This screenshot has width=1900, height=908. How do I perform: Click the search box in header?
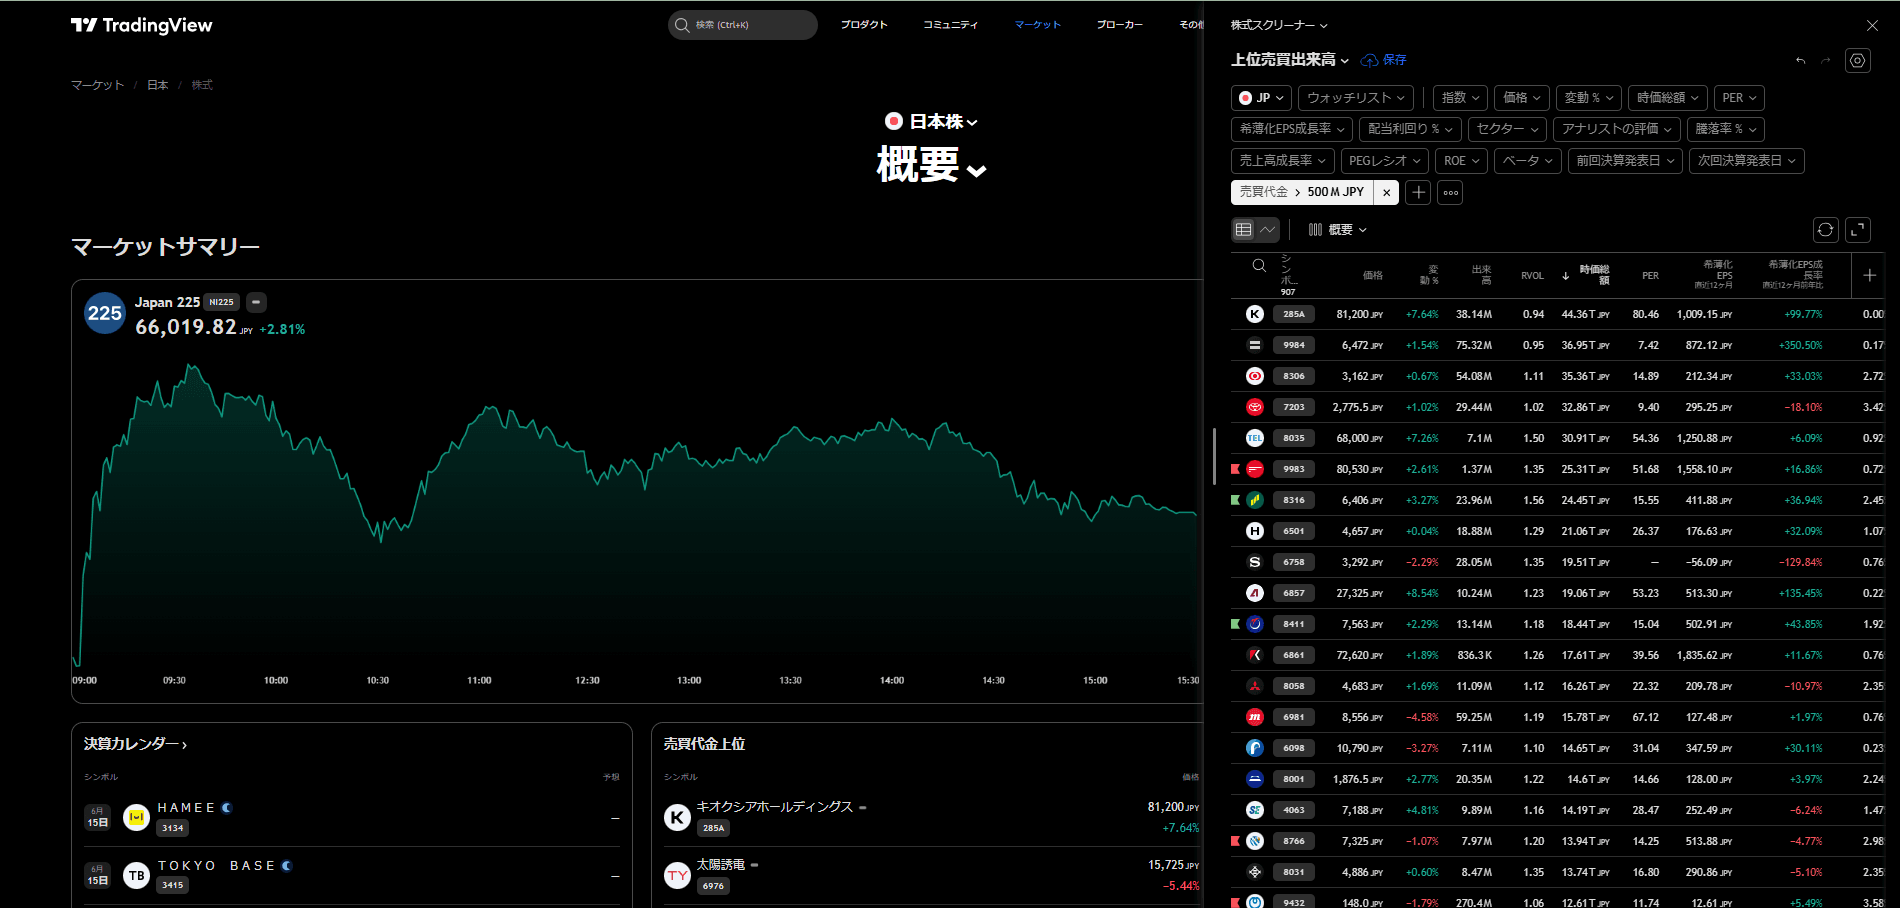point(742,25)
